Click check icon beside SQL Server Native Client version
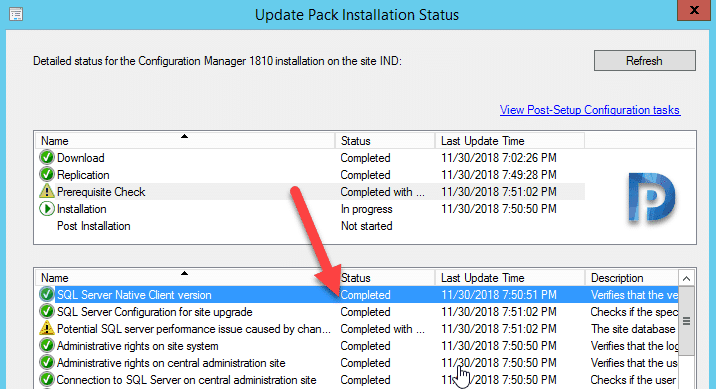The image size is (716, 389). click(x=47, y=294)
